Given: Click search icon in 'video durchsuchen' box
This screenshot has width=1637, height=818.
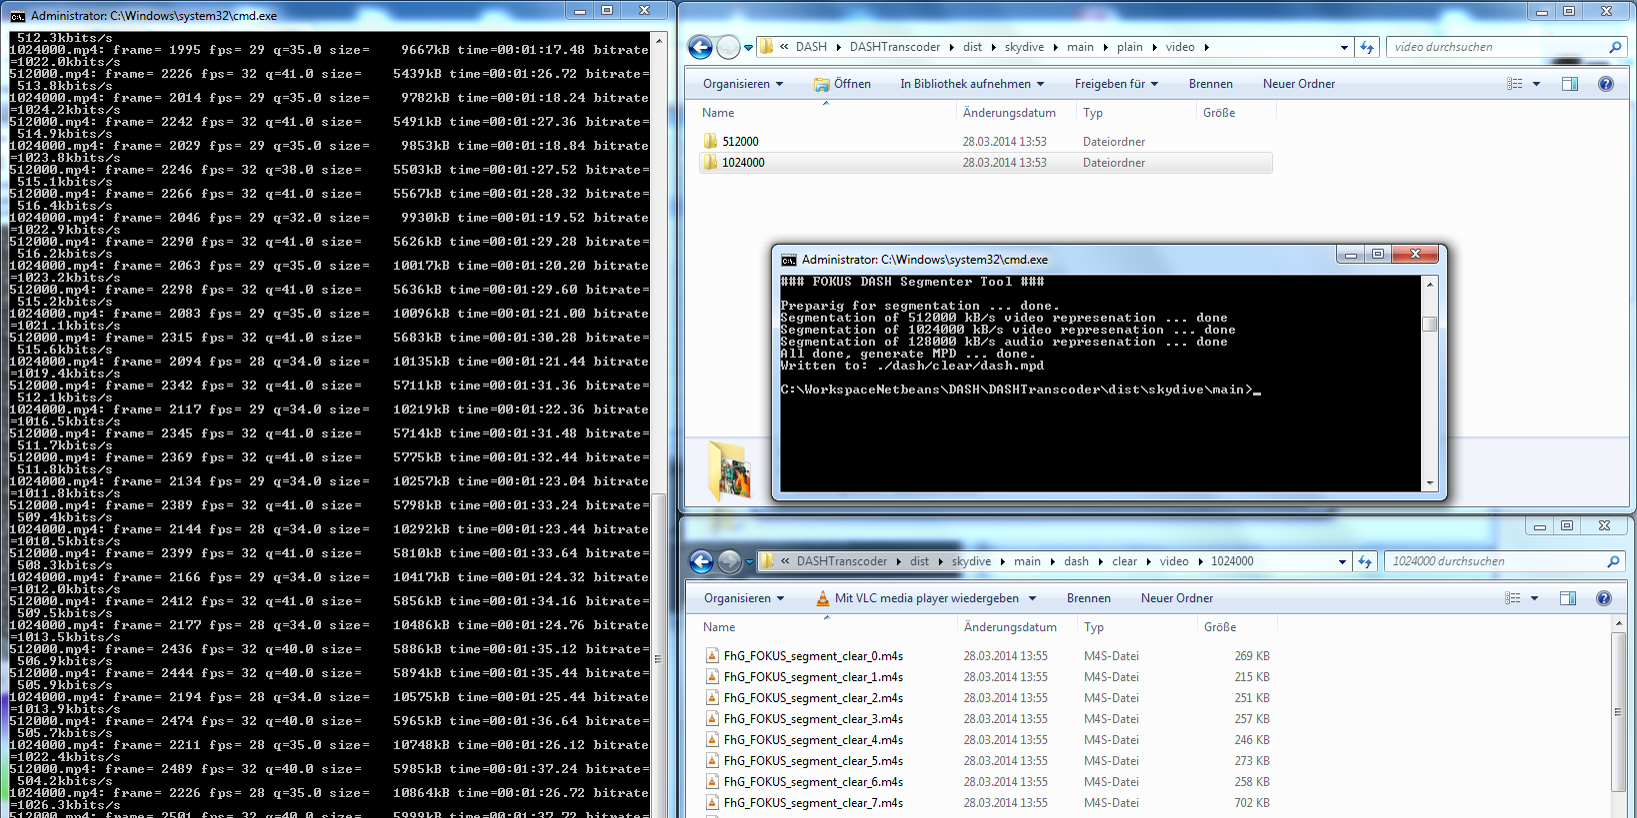Looking at the screenshot, I should point(1614,47).
